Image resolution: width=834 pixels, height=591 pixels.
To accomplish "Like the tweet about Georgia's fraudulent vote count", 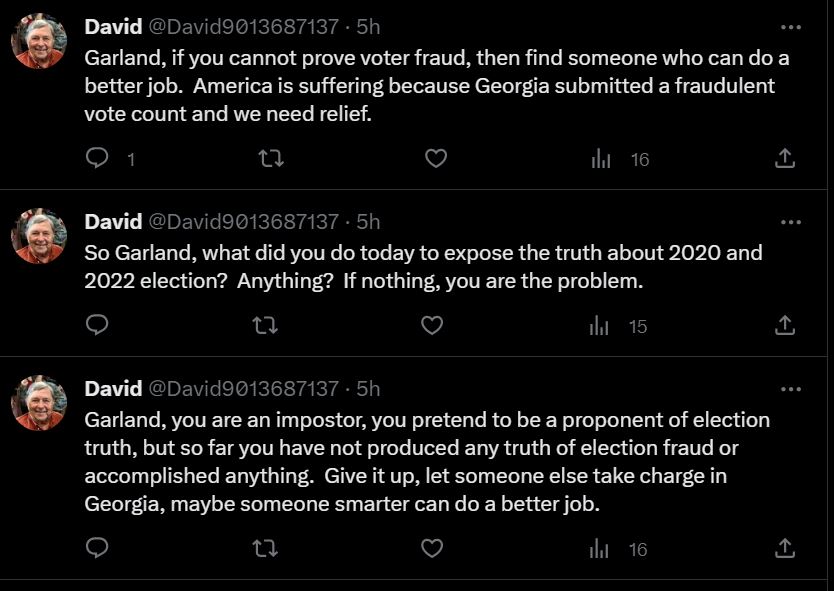I will pyautogui.click(x=436, y=158).
